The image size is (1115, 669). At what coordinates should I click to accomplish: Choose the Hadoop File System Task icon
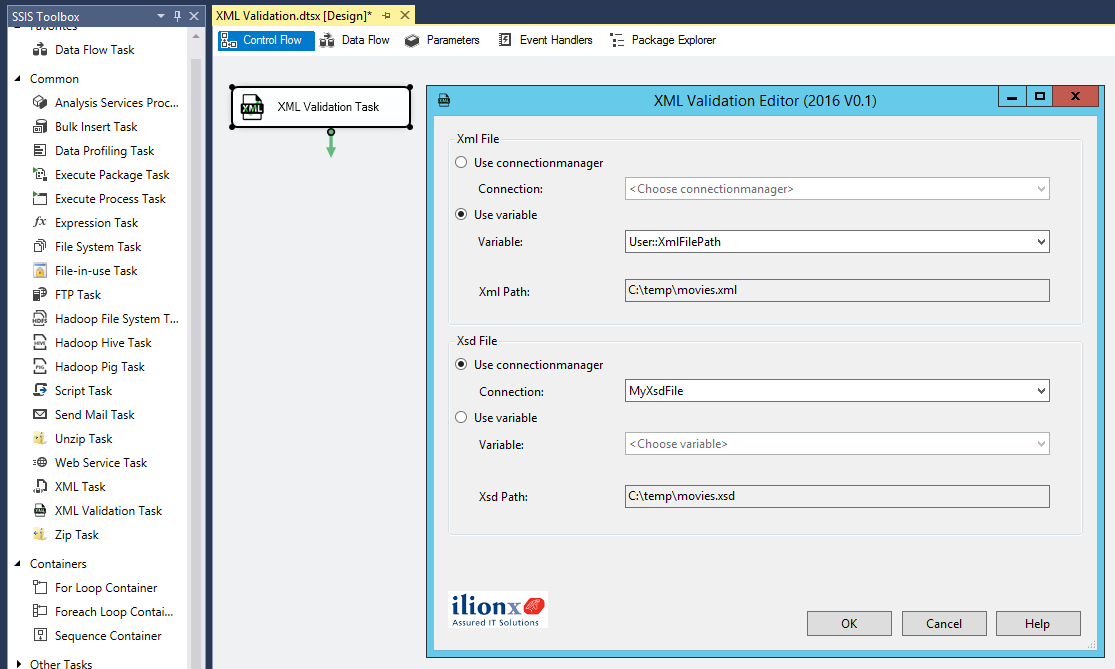pos(40,319)
